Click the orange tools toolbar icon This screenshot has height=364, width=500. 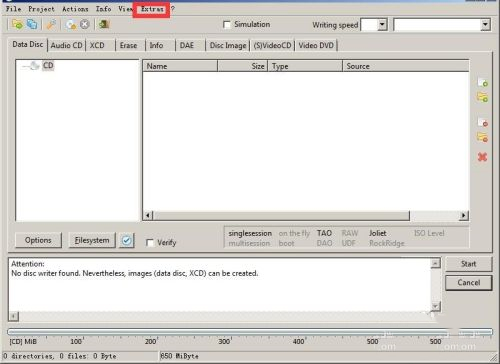[x=51, y=24]
